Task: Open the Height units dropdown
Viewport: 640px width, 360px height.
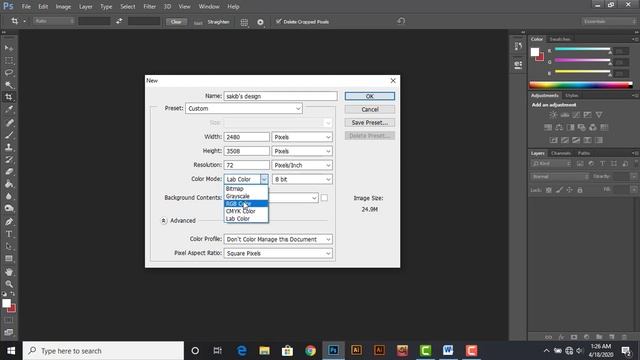Action: [x=302, y=151]
